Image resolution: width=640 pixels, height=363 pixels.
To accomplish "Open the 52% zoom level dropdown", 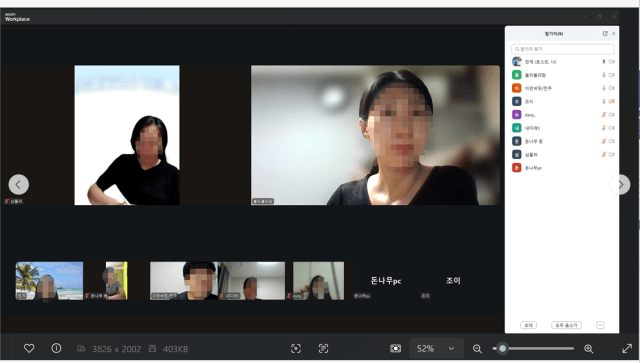I will coord(436,349).
